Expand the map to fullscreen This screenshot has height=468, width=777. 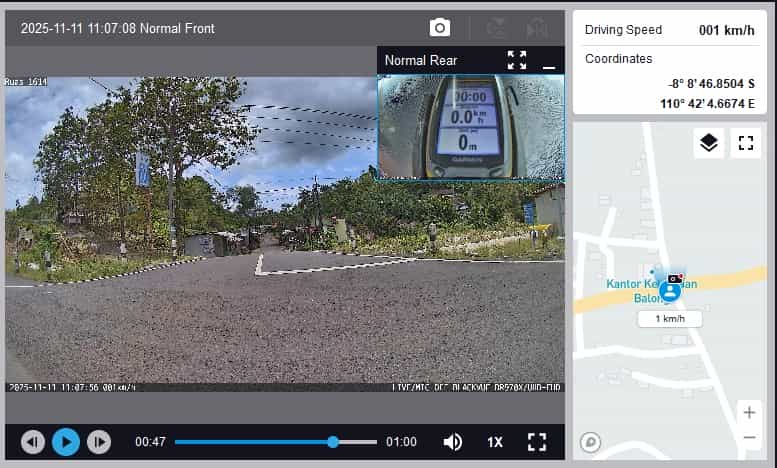point(745,143)
